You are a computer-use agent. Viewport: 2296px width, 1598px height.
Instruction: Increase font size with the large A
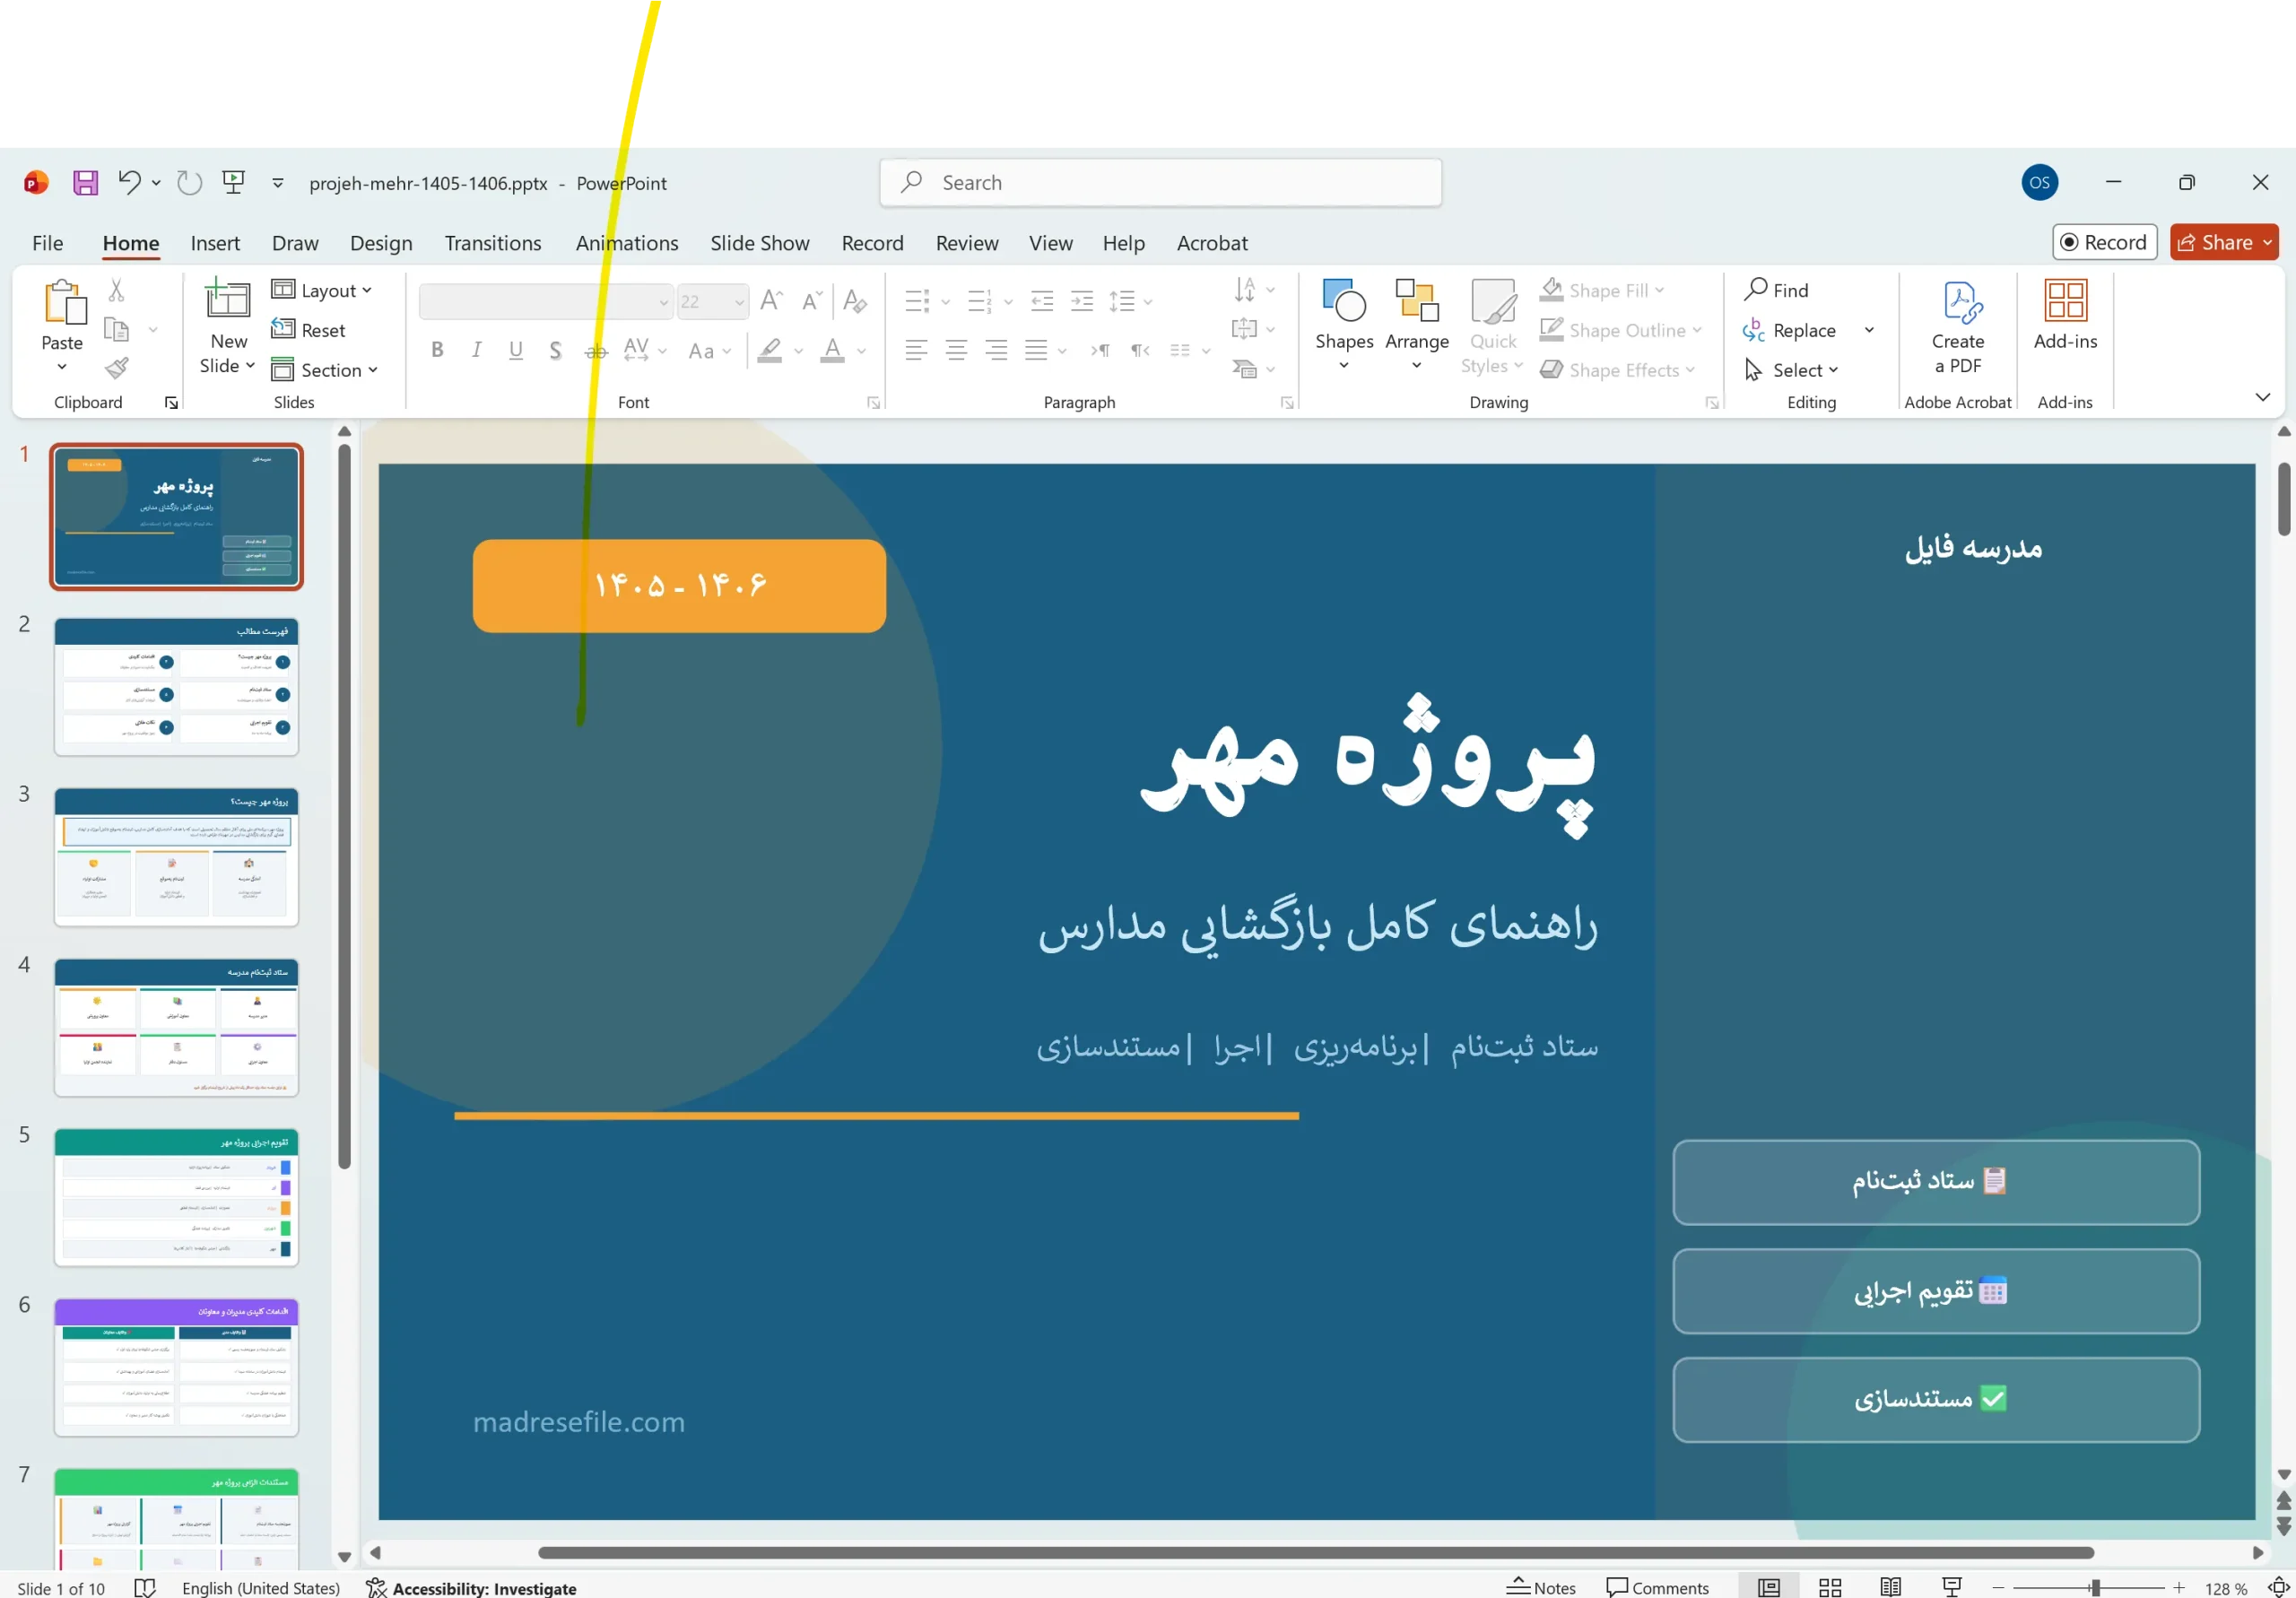(771, 300)
